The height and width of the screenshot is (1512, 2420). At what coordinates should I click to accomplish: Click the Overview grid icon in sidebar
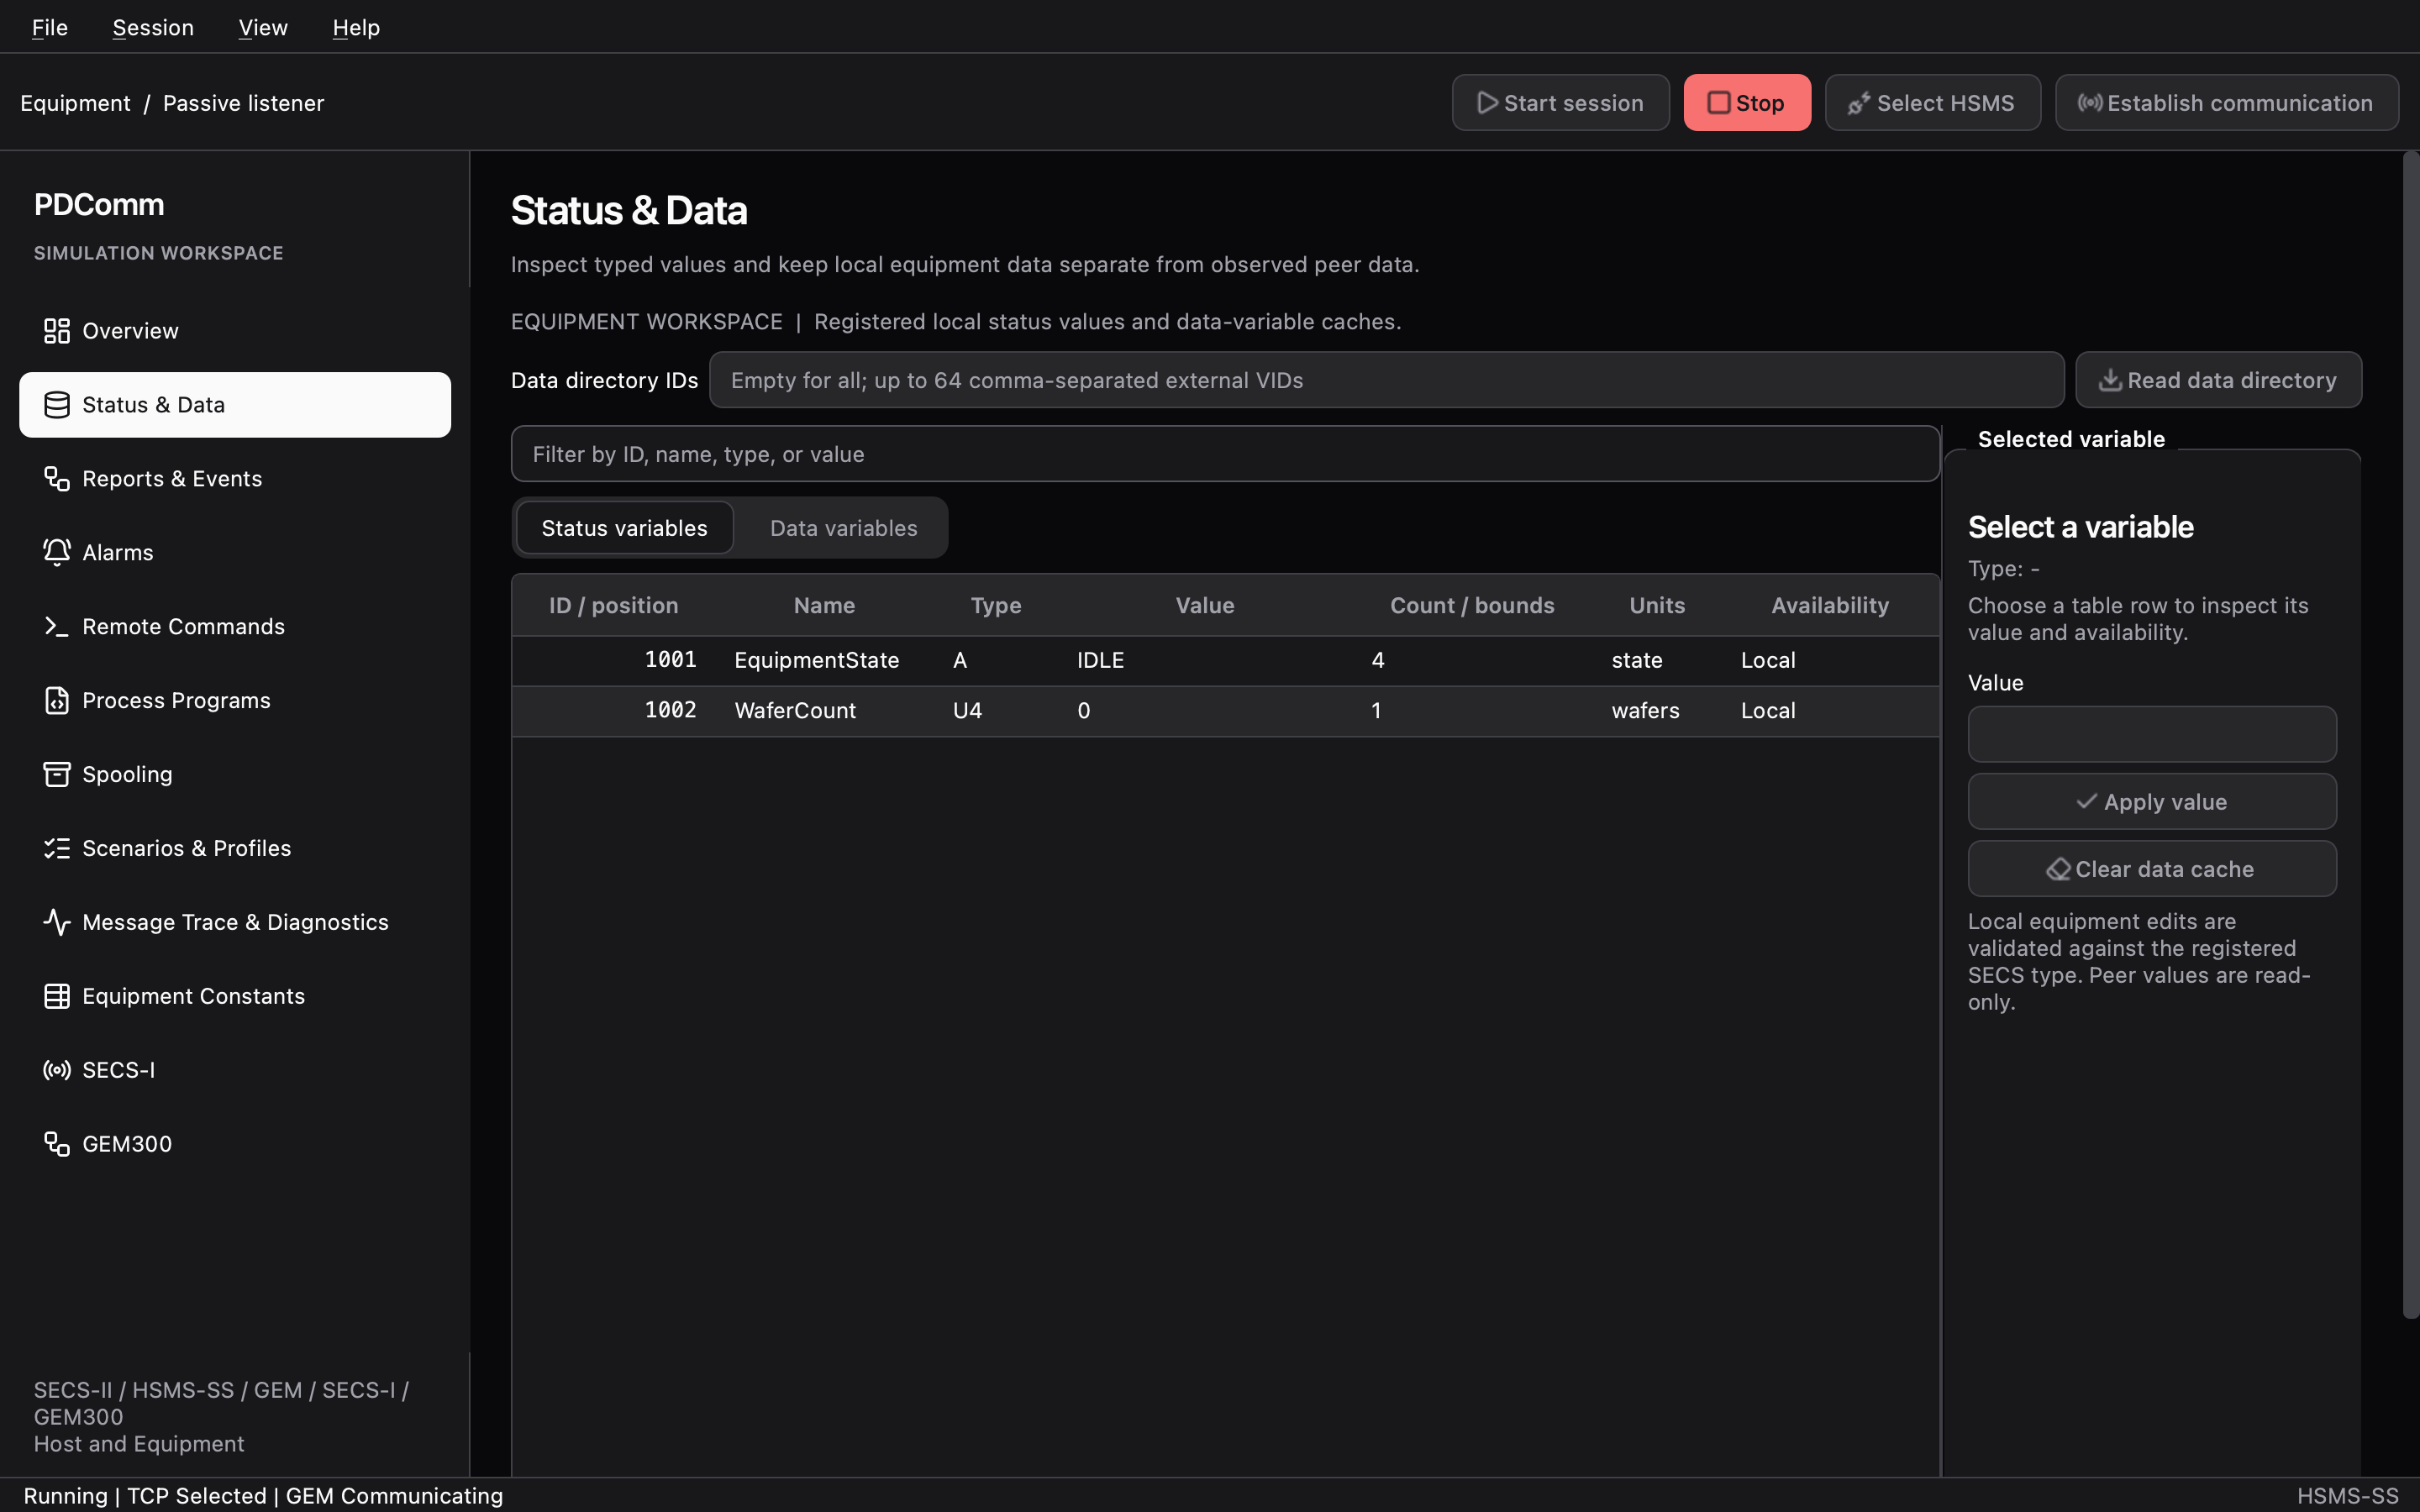click(57, 331)
